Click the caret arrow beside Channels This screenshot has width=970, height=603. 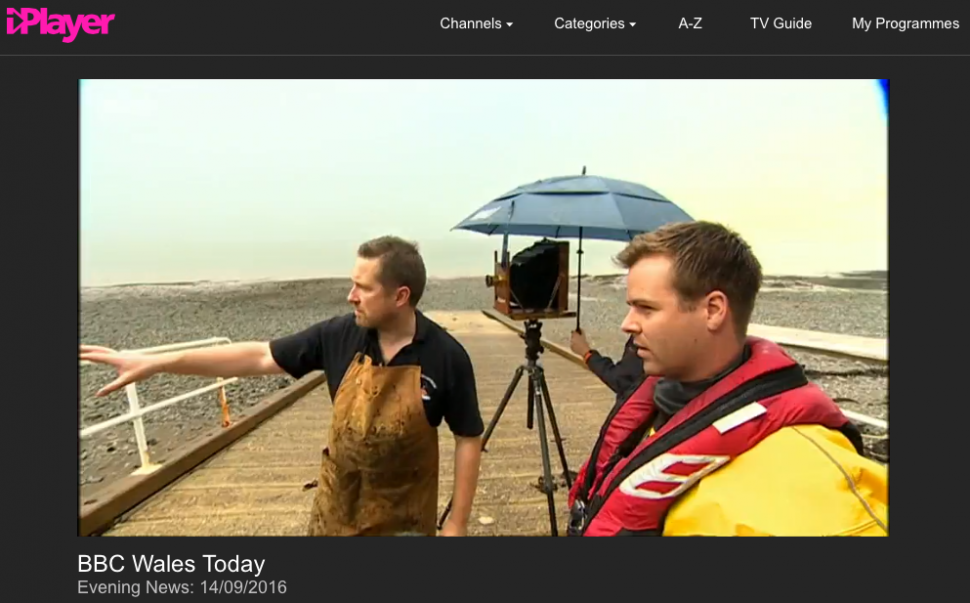[509, 25]
